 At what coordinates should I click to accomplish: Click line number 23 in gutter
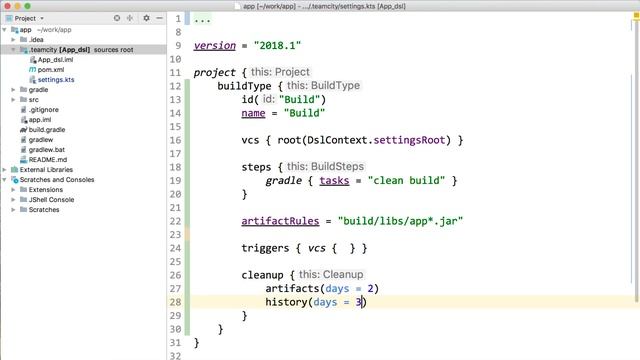tap(175, 234)
